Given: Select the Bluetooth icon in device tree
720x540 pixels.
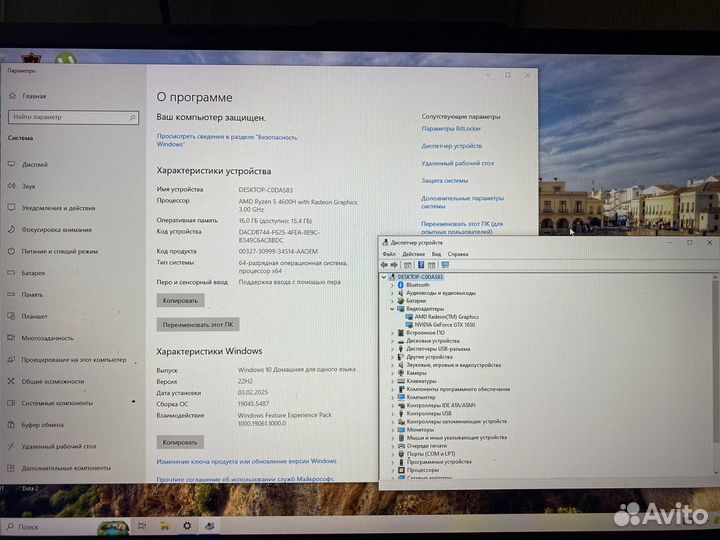Looking at the screenshot, I should (400, 285).
